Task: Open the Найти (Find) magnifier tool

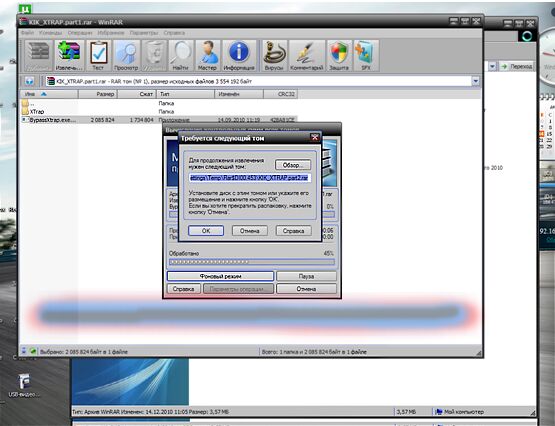Action: coord(181,56)
